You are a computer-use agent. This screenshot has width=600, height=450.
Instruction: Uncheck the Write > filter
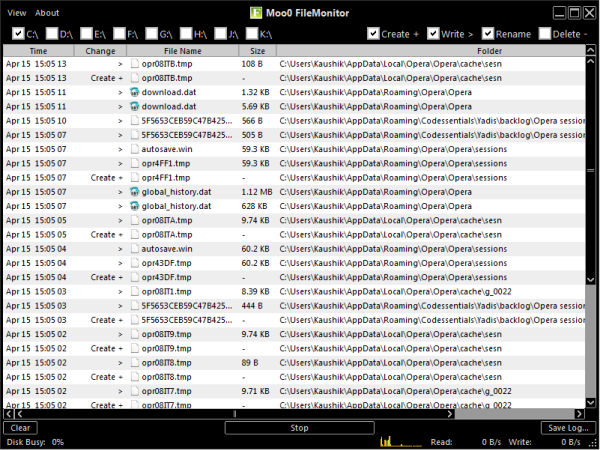click(433, 34)
